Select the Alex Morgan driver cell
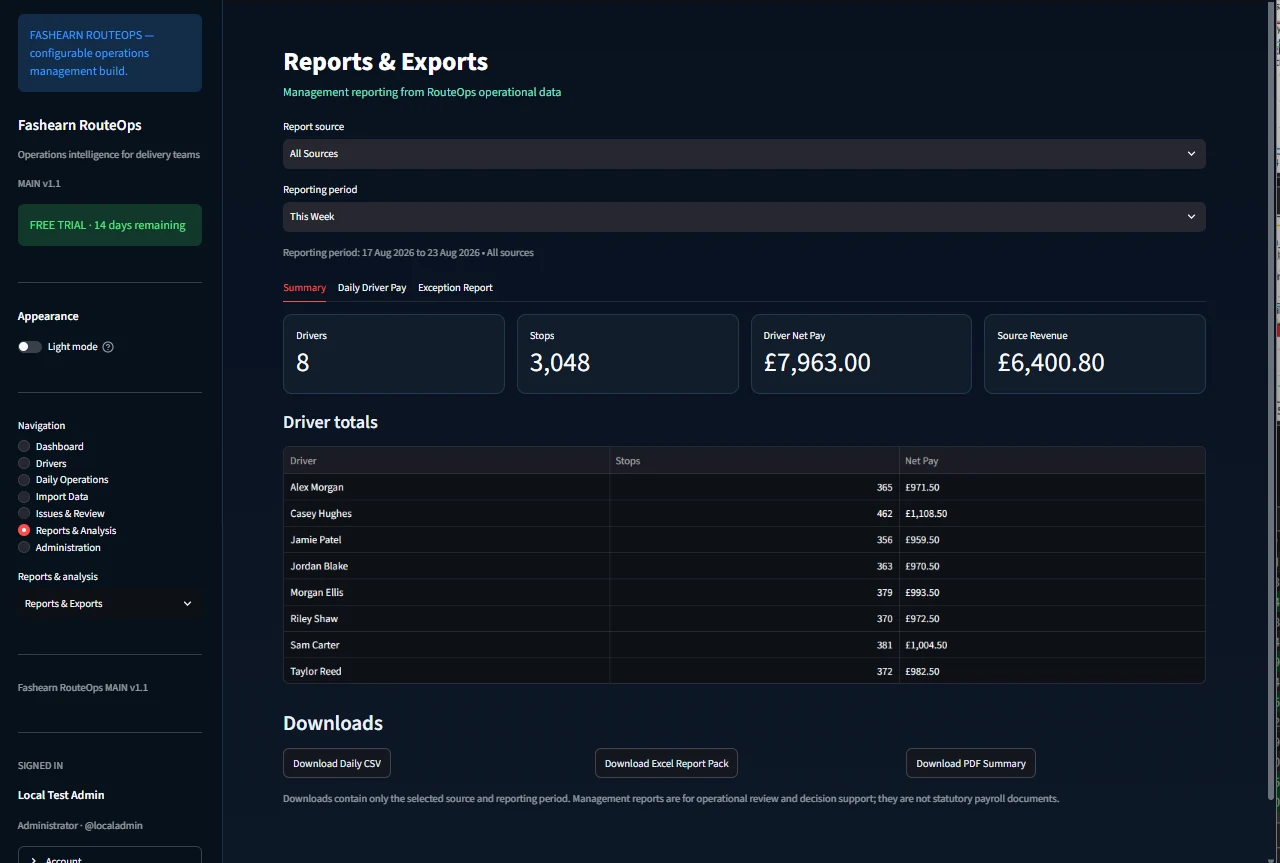Screen dimensions: 1280x863 [447, 487]
